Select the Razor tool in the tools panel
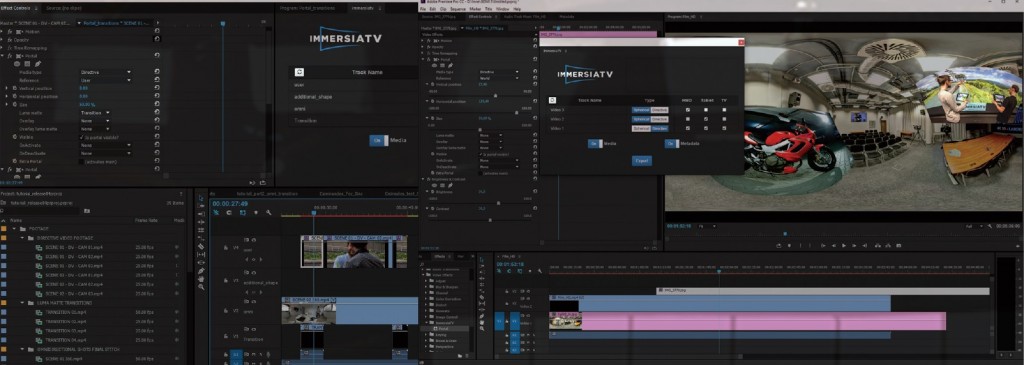Viewport: 1024px width, 365px height. pos(201,246)
